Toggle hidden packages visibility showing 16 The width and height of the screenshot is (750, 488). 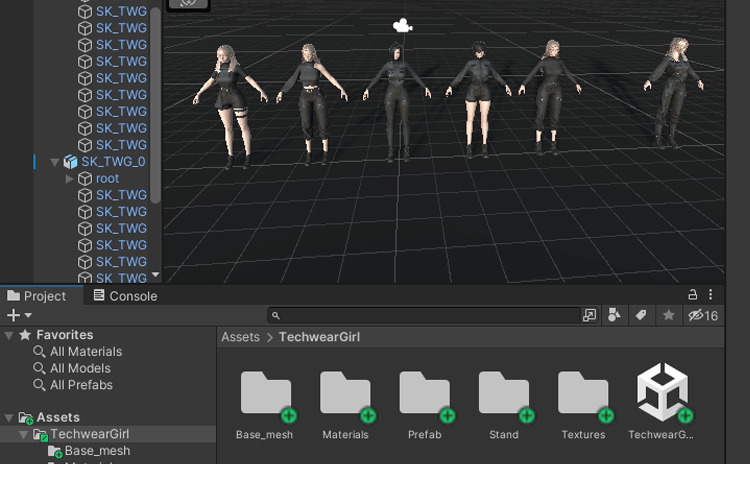click(x=703, y=315)
